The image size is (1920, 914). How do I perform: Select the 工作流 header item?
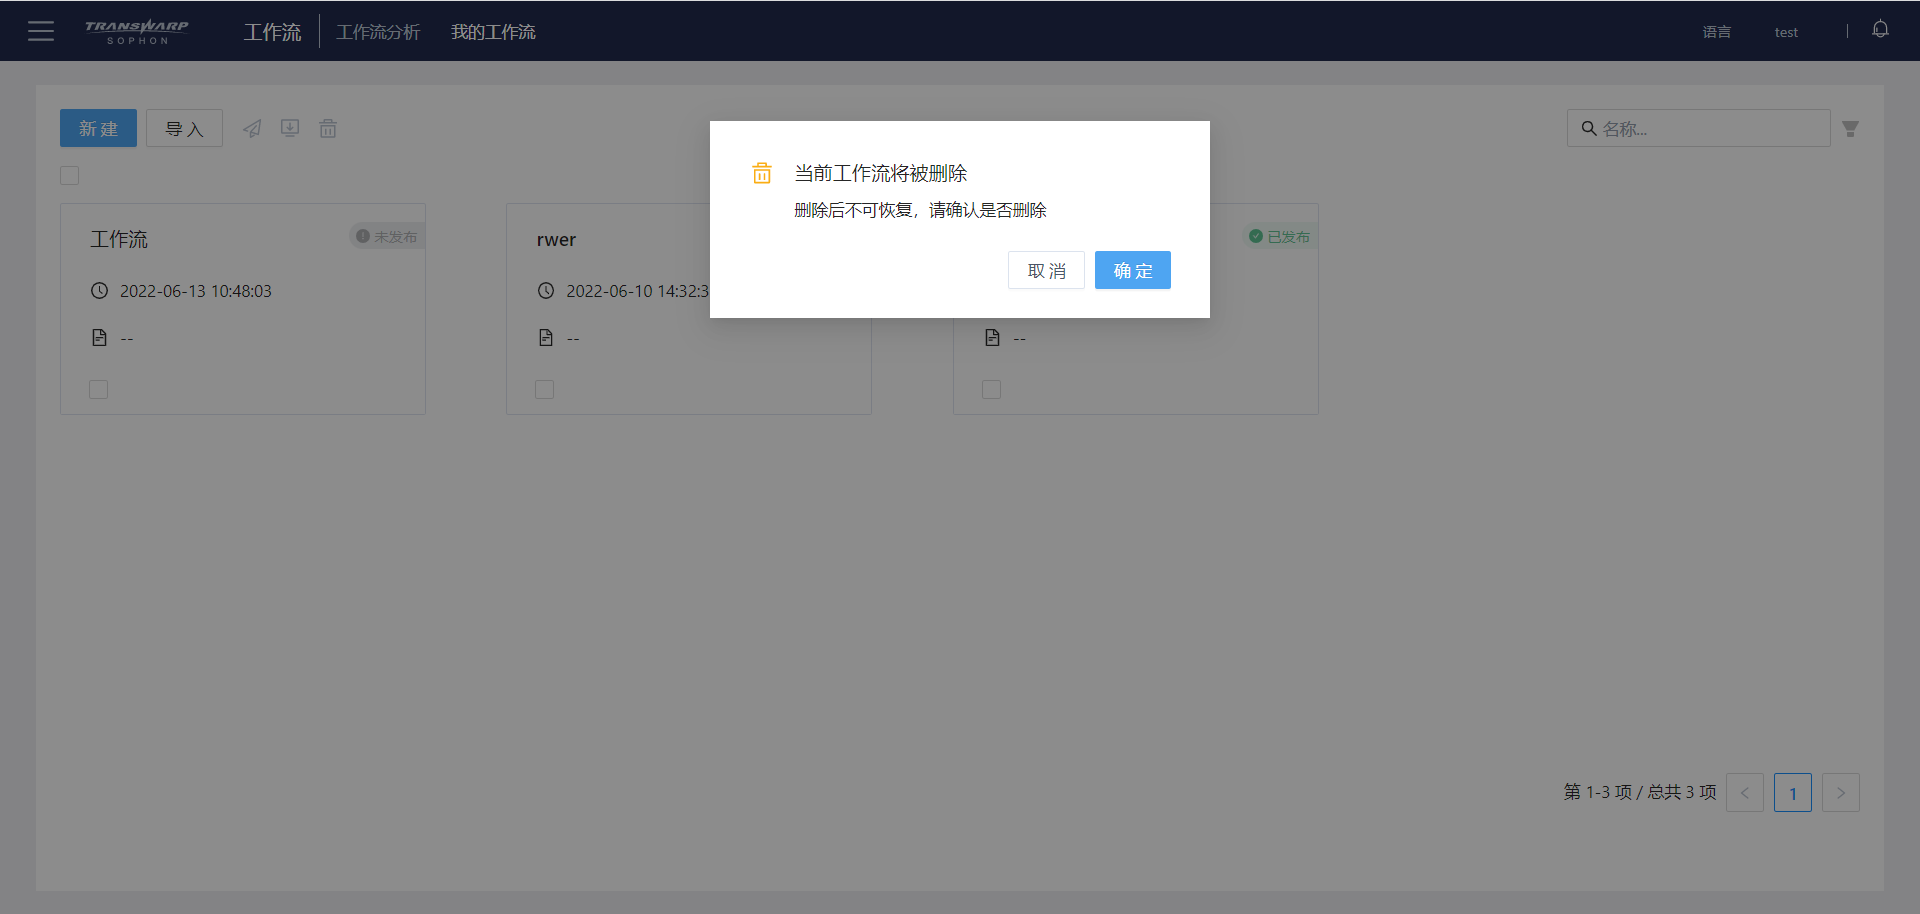[272, 32]
